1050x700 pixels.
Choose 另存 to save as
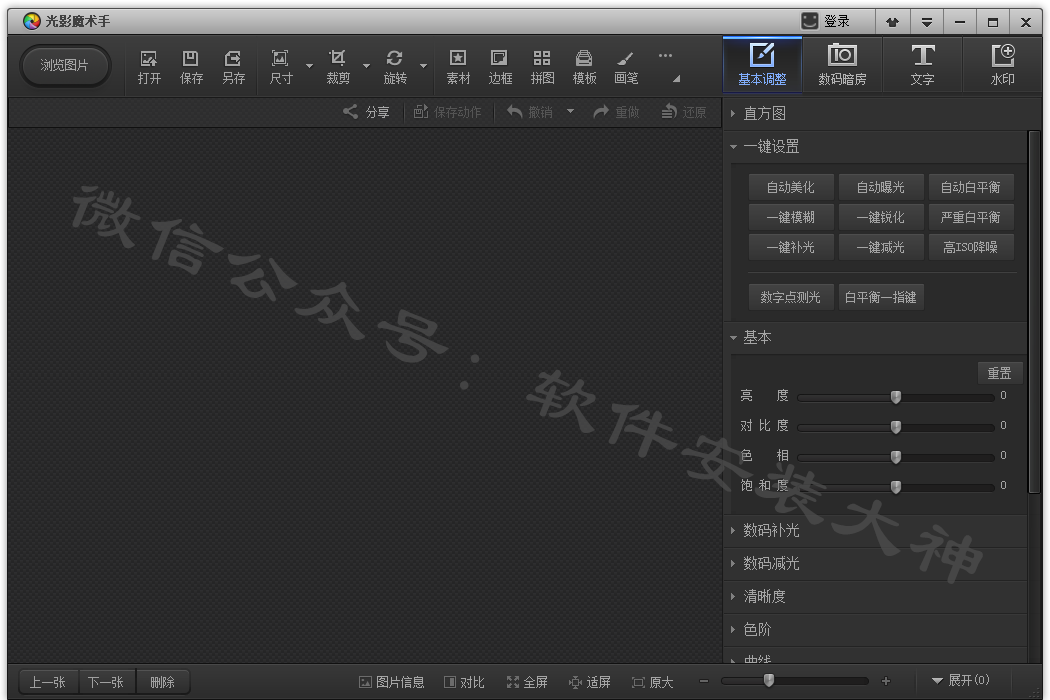(x=233, y=67)
